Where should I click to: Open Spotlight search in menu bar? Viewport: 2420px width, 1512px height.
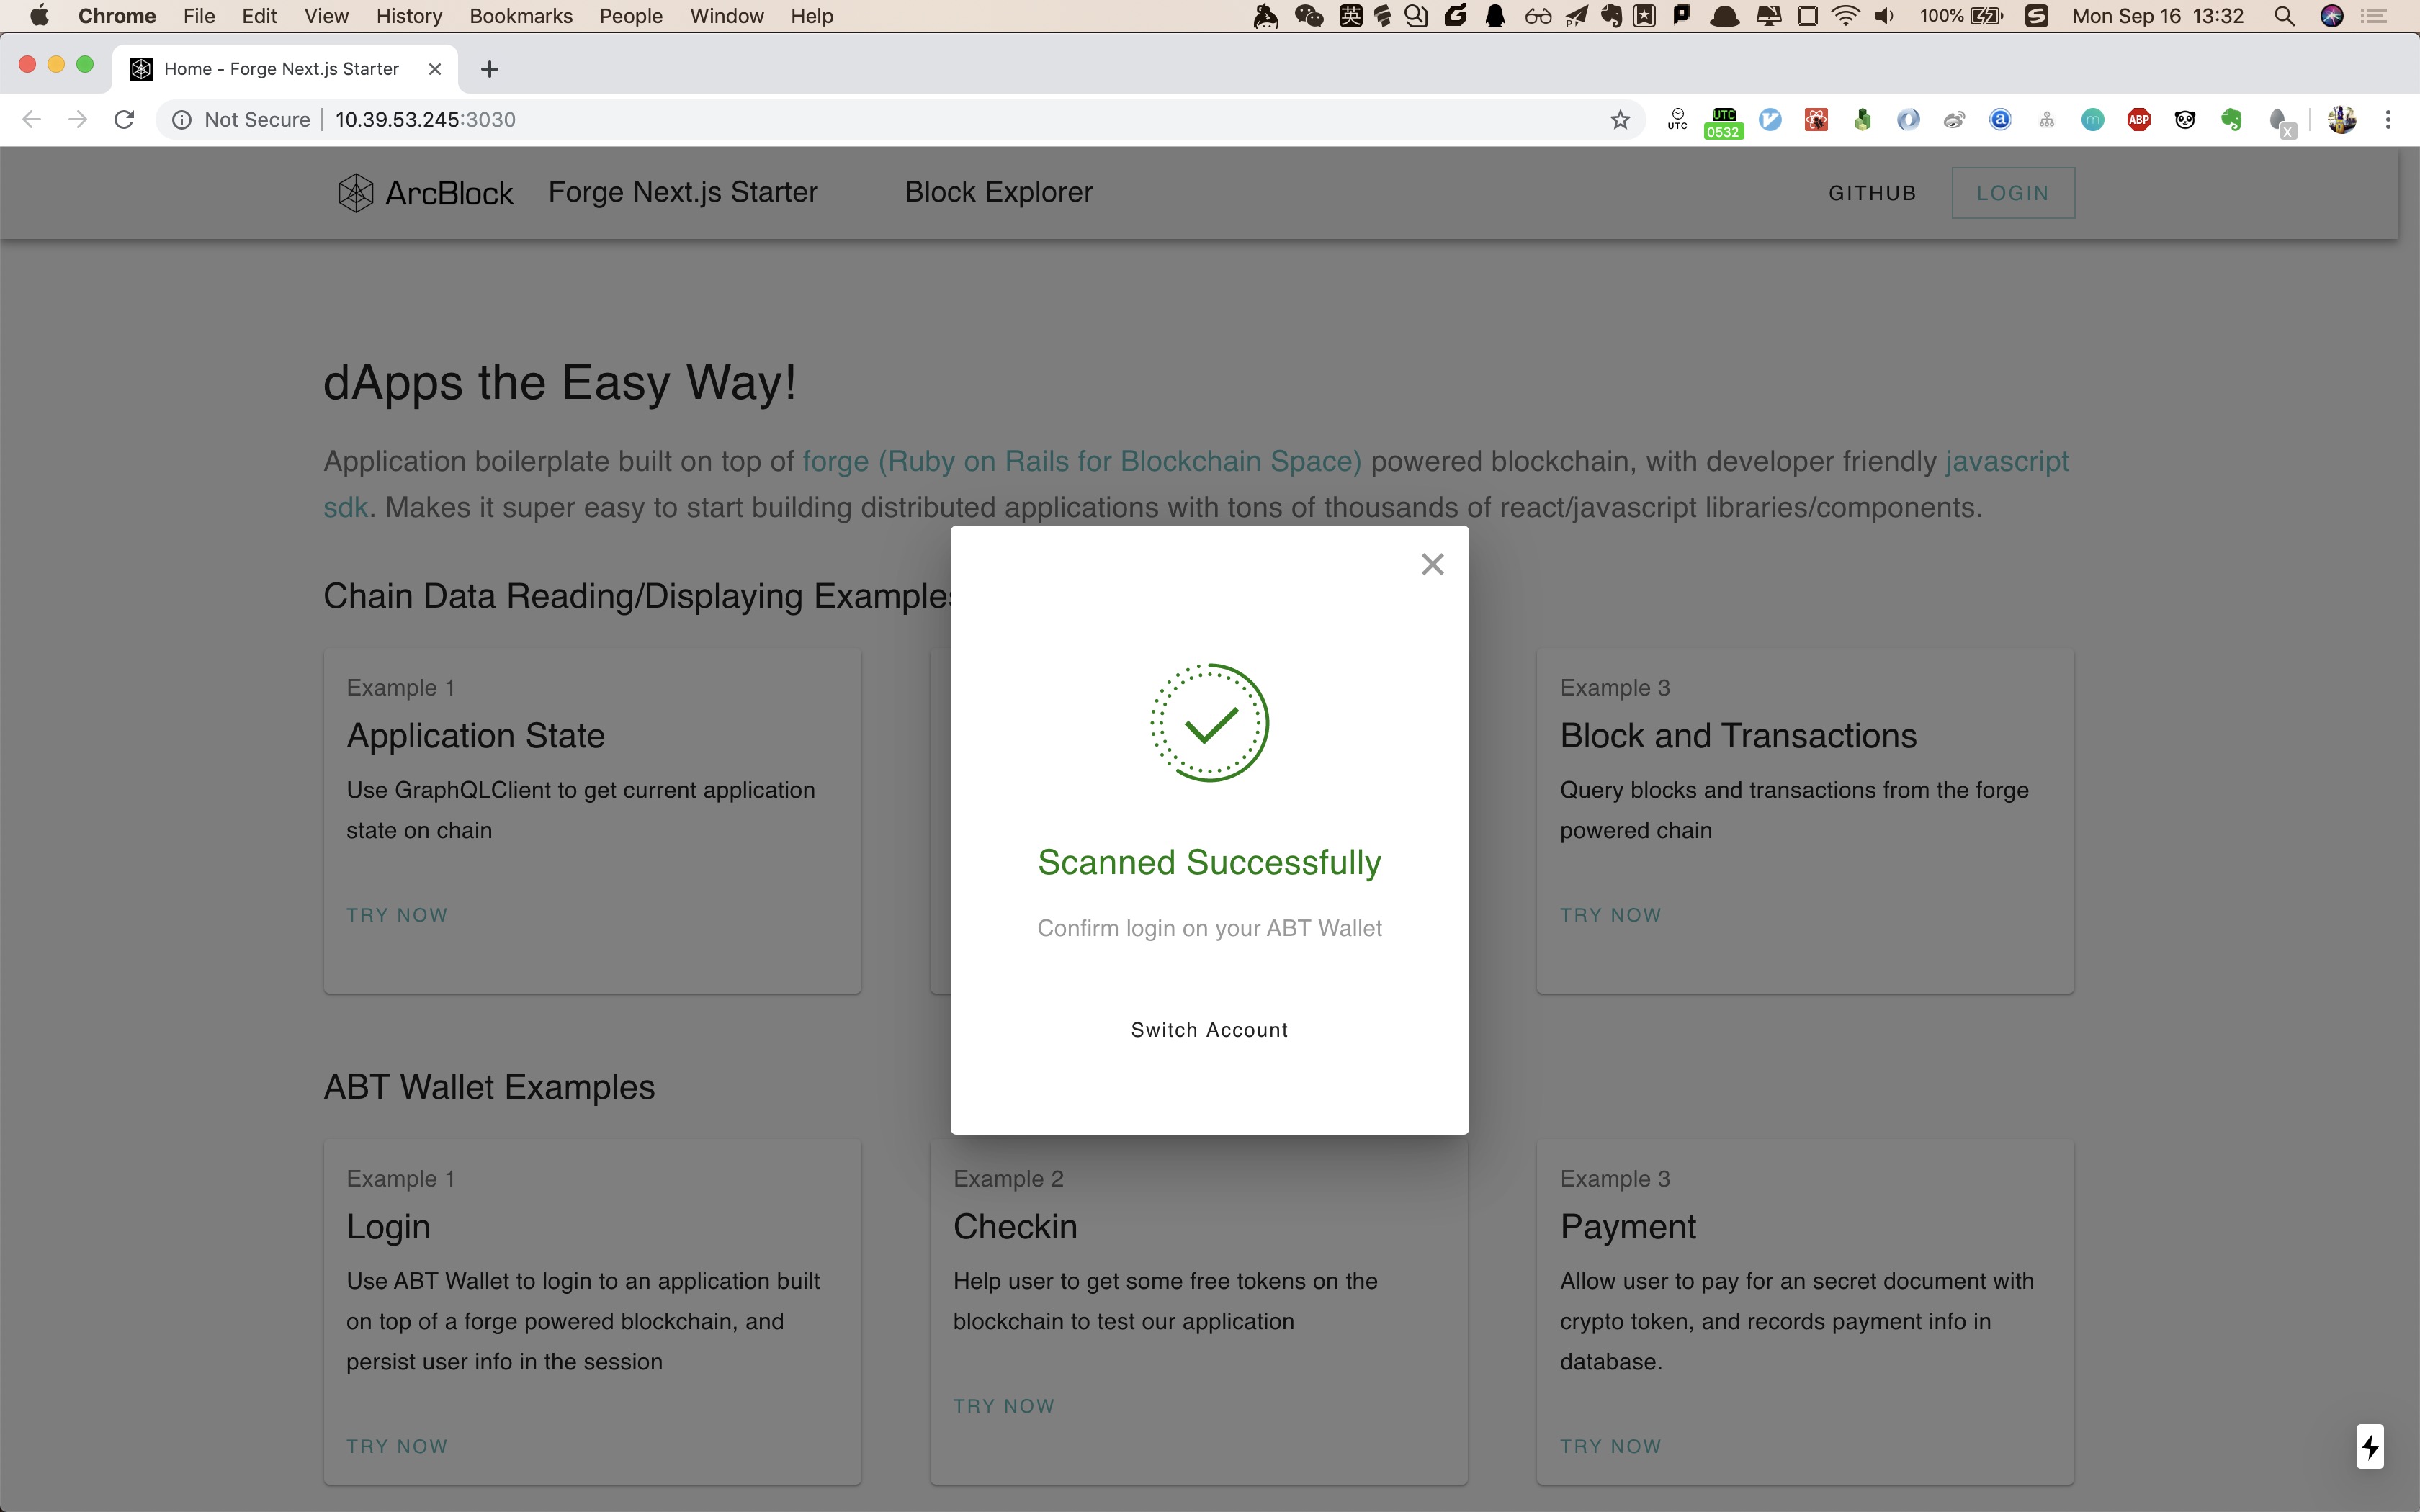[x=2283, y=16]
